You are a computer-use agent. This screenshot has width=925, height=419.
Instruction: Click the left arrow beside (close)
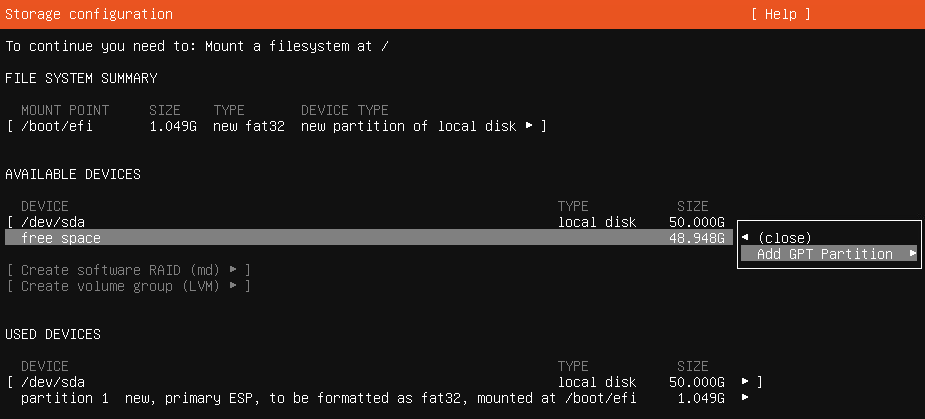point(745,237)
